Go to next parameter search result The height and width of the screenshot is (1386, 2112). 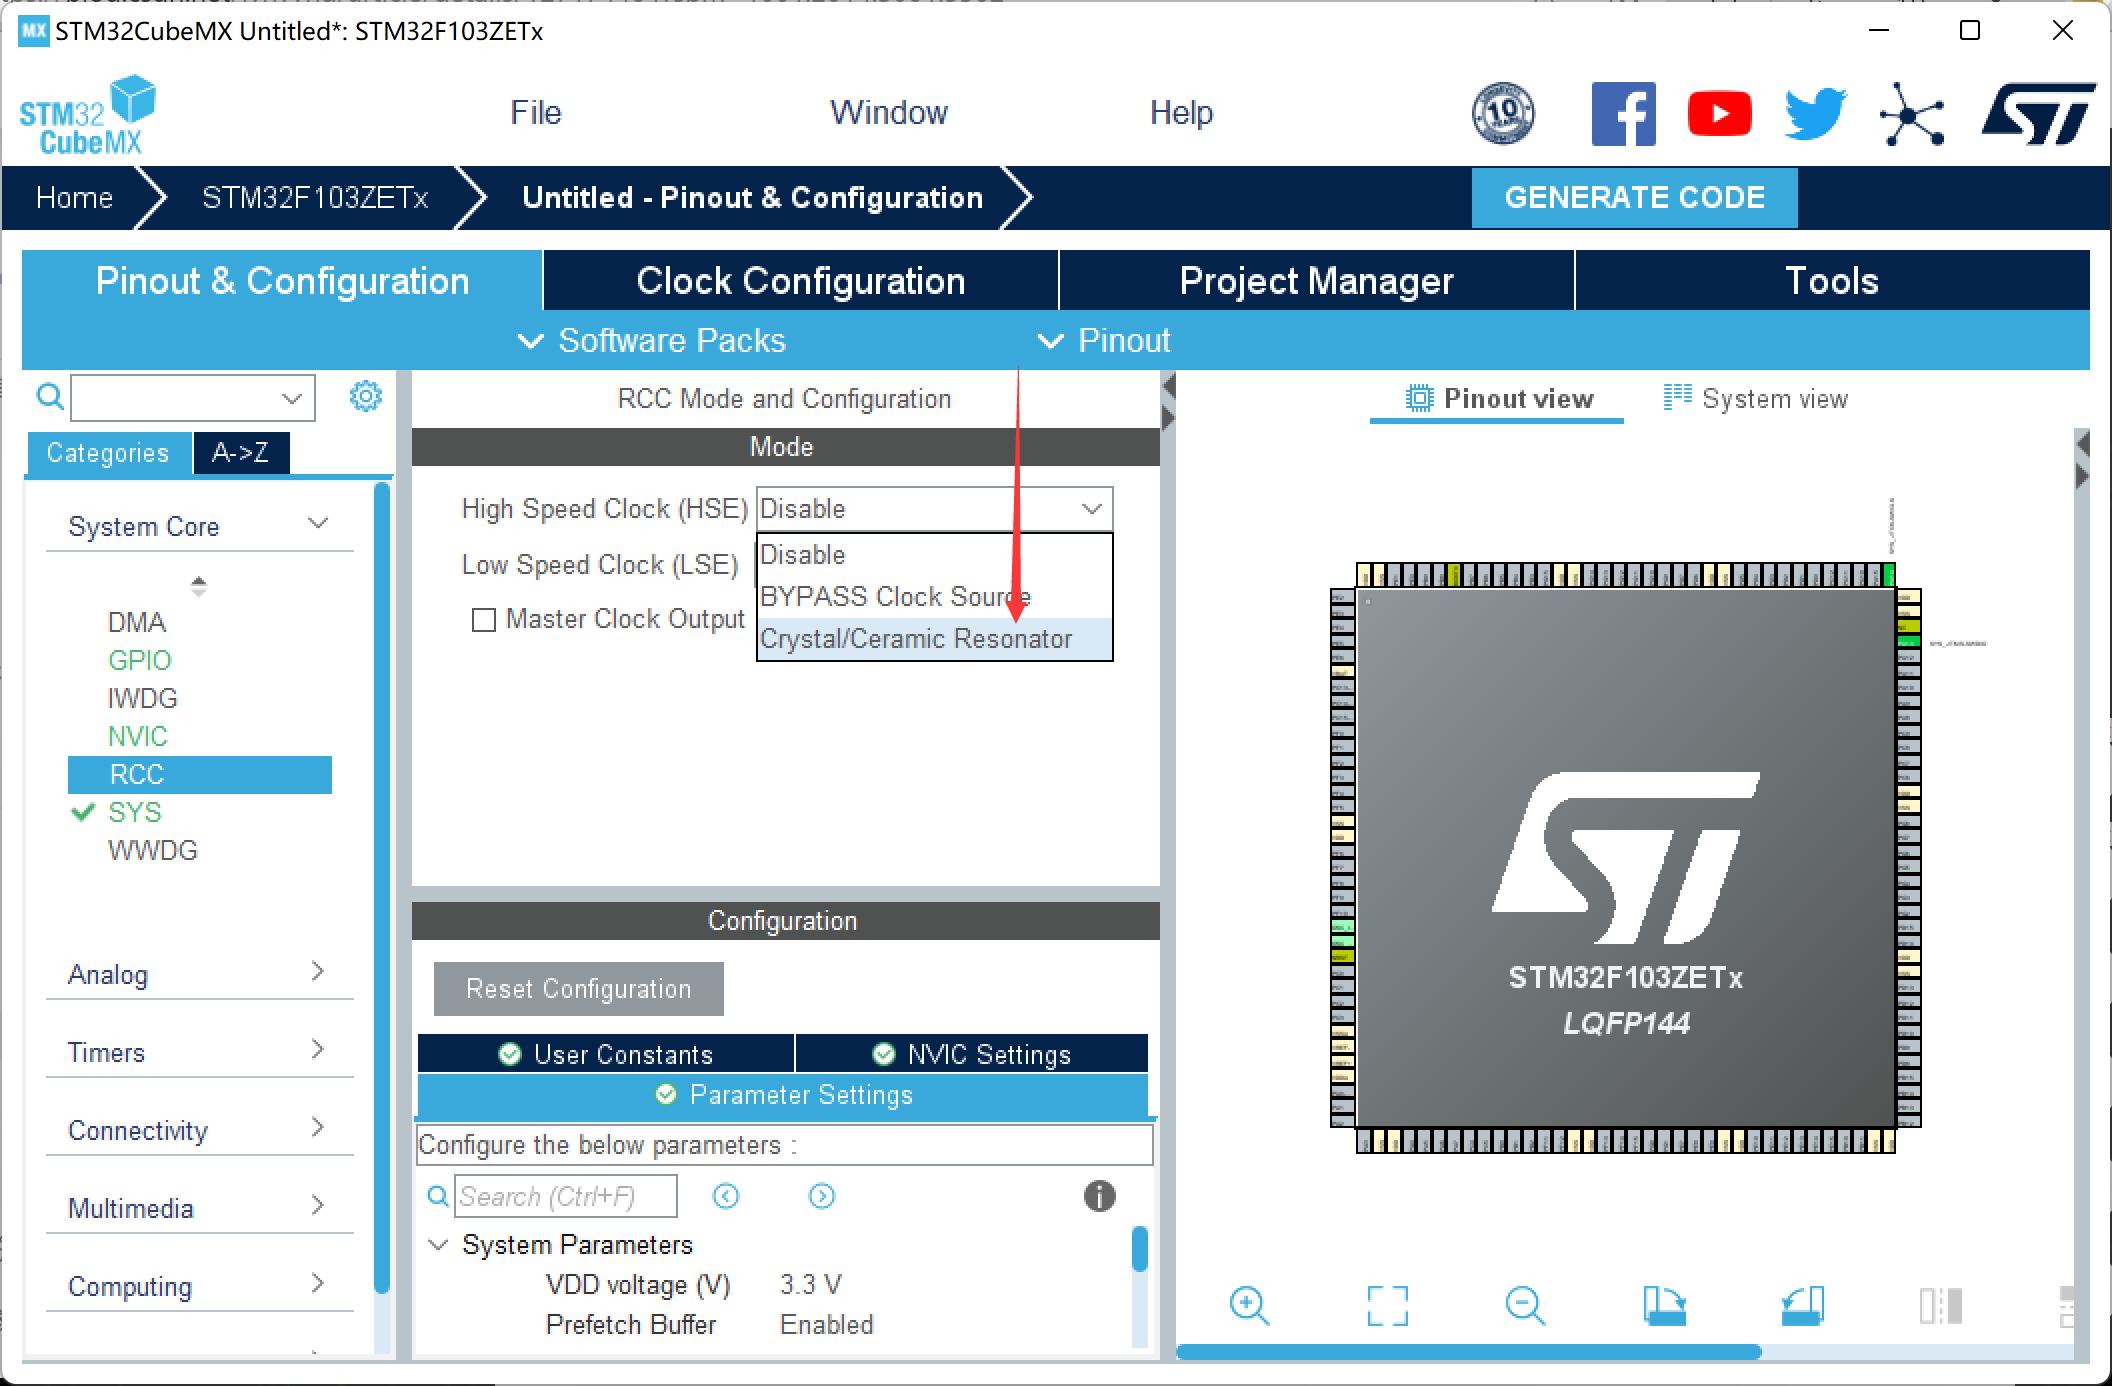[x=822, y=1196]
